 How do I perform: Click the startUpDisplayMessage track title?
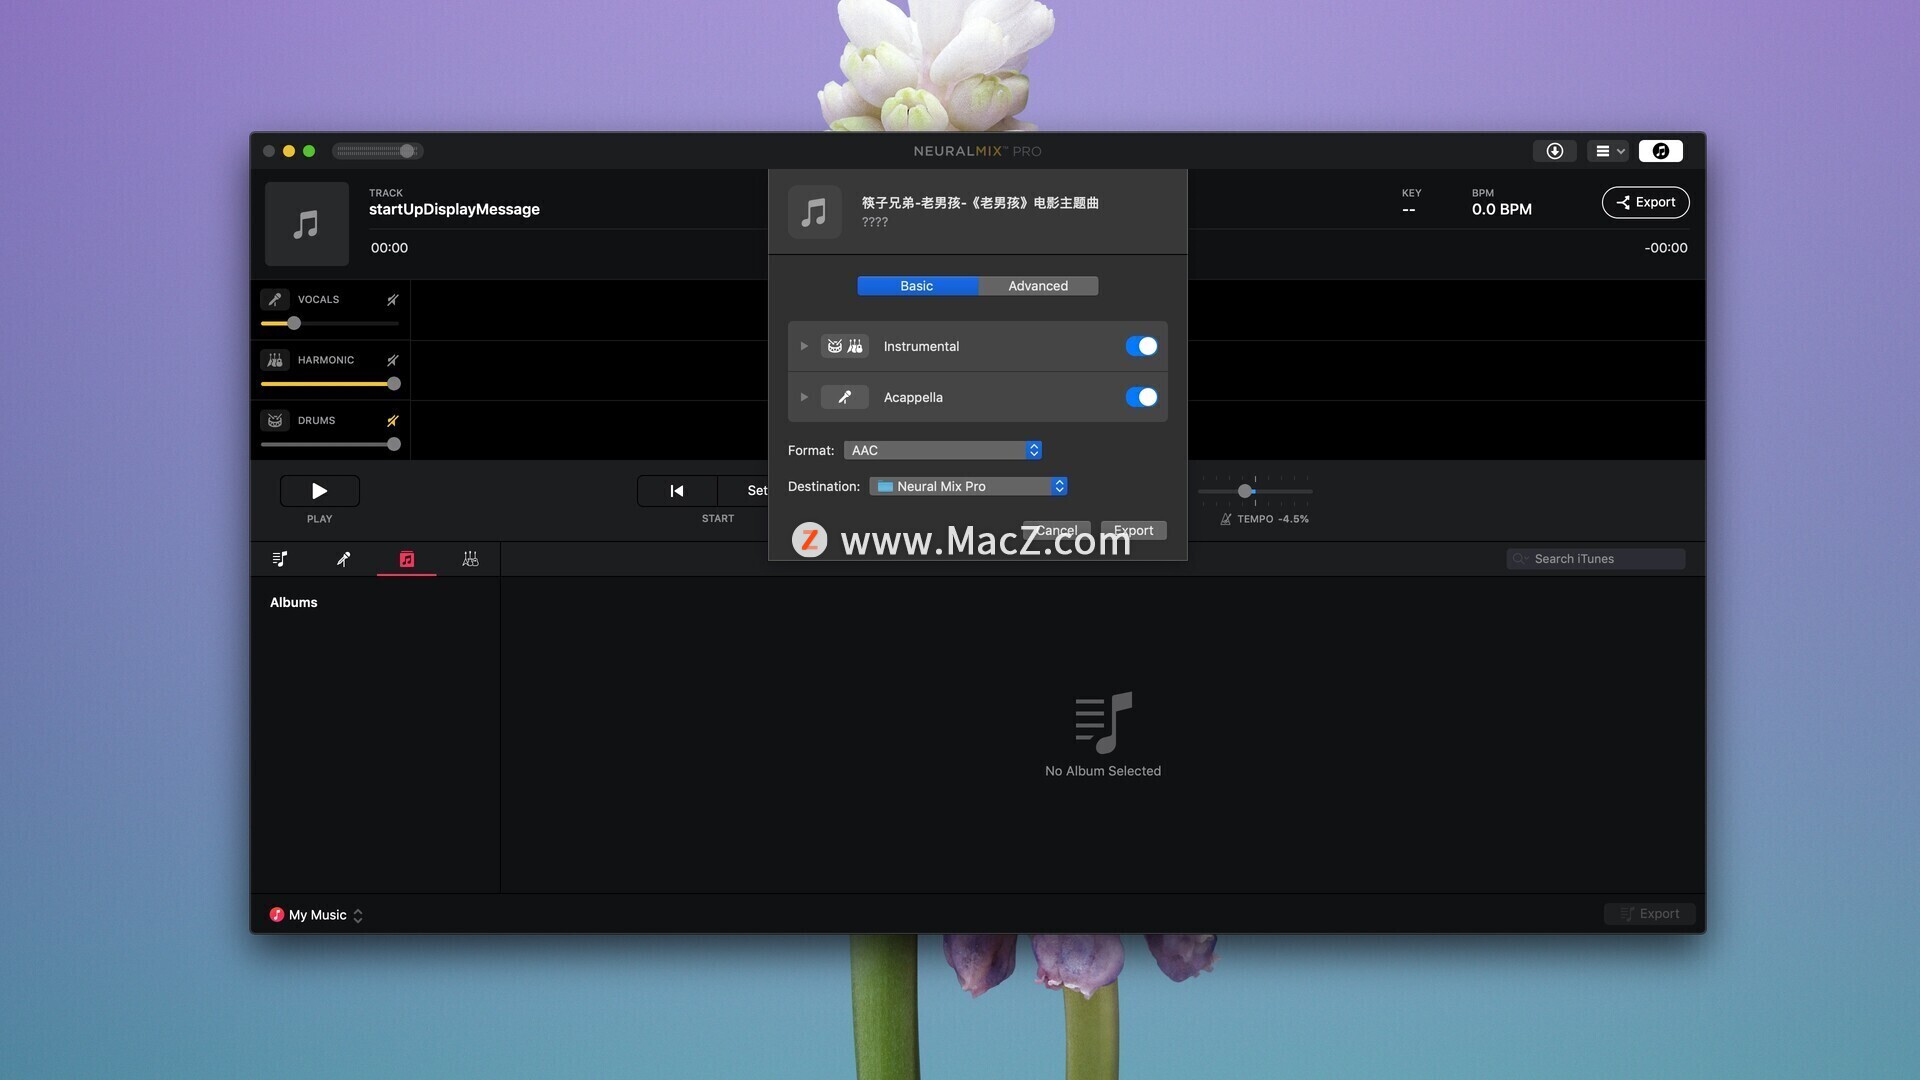pos(454,209)
